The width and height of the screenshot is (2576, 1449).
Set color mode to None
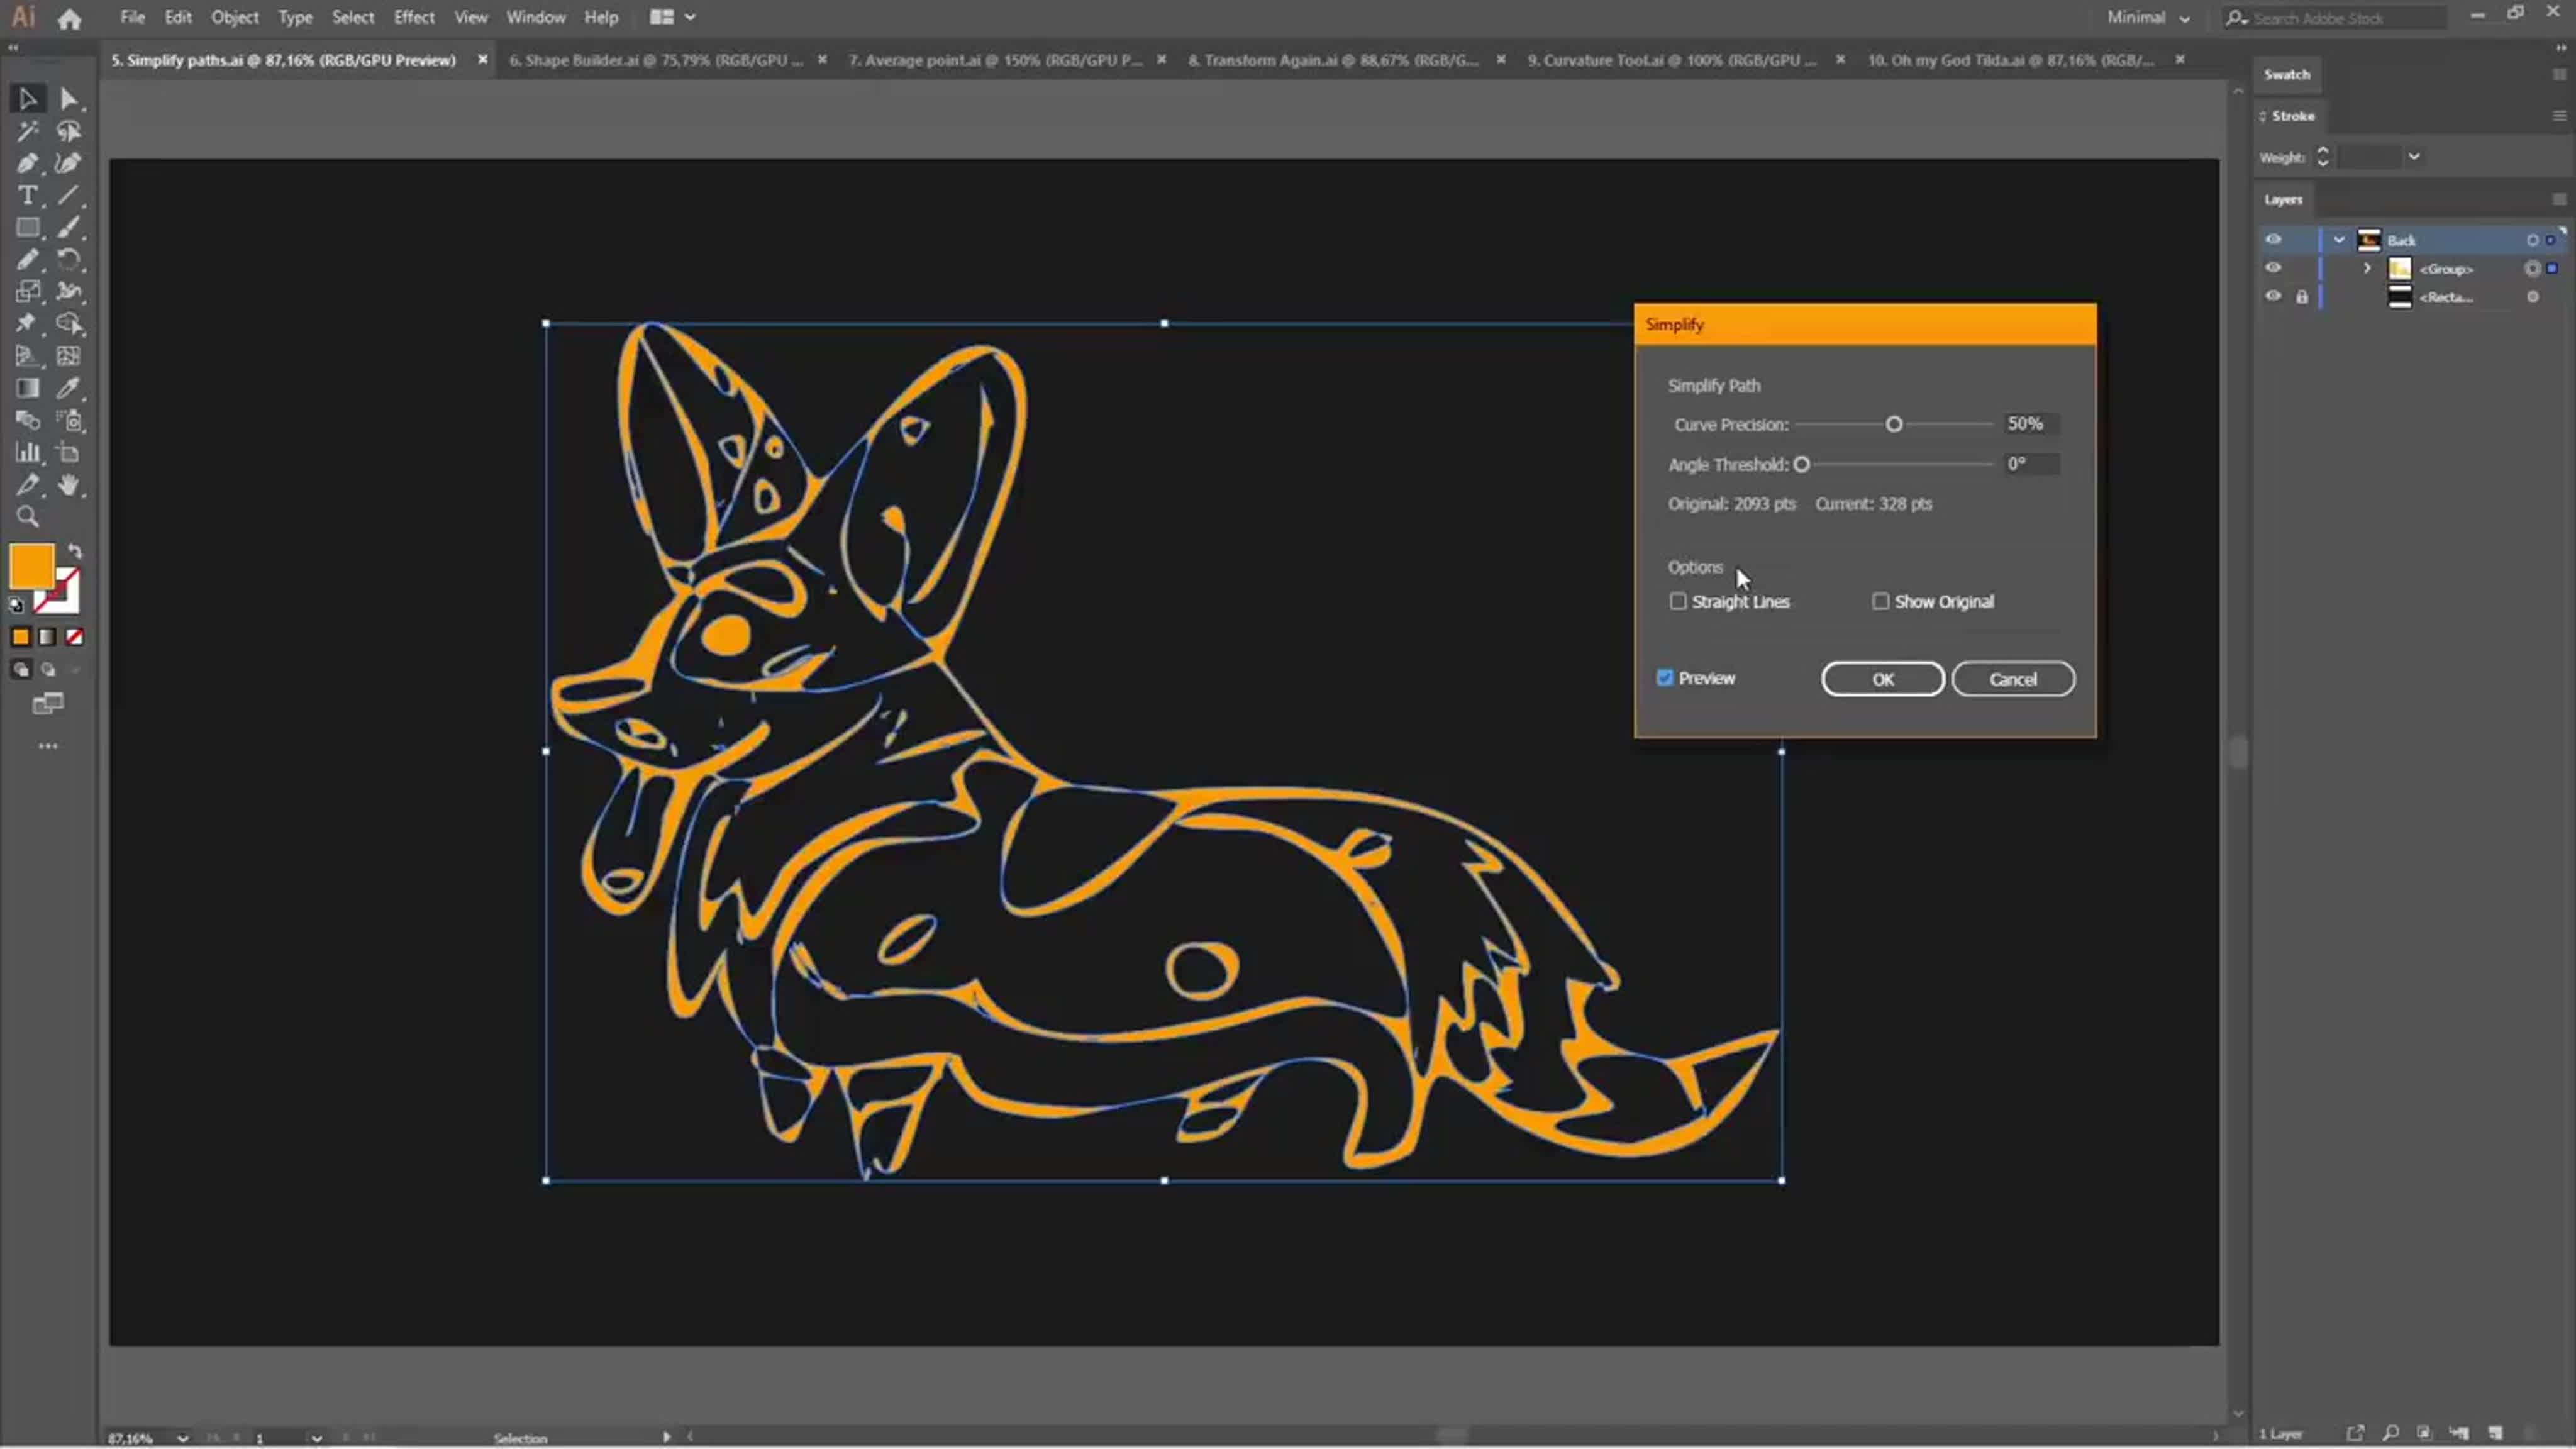coord(74,637)
